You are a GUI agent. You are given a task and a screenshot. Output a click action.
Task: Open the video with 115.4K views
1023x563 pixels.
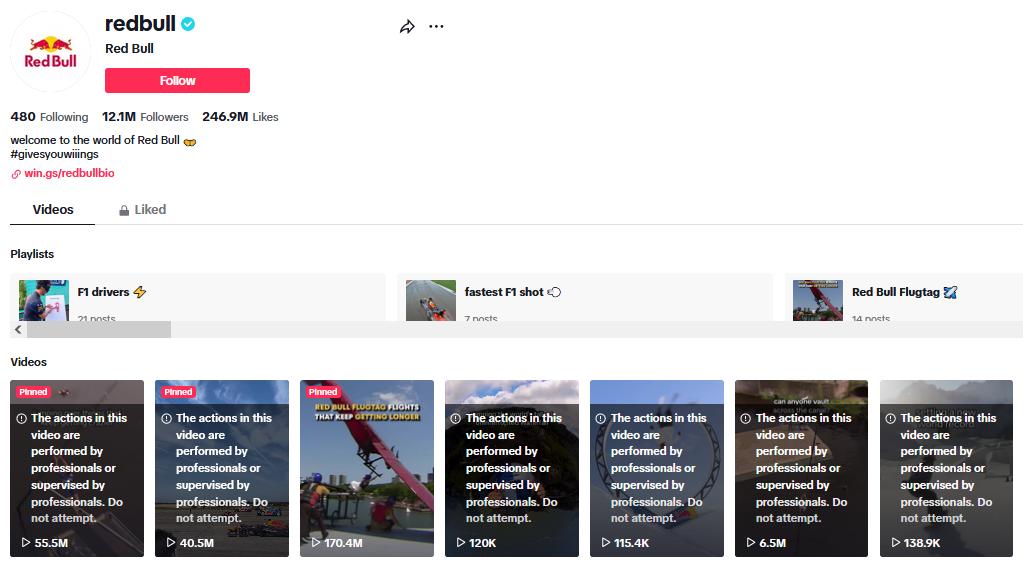[656, 468]
